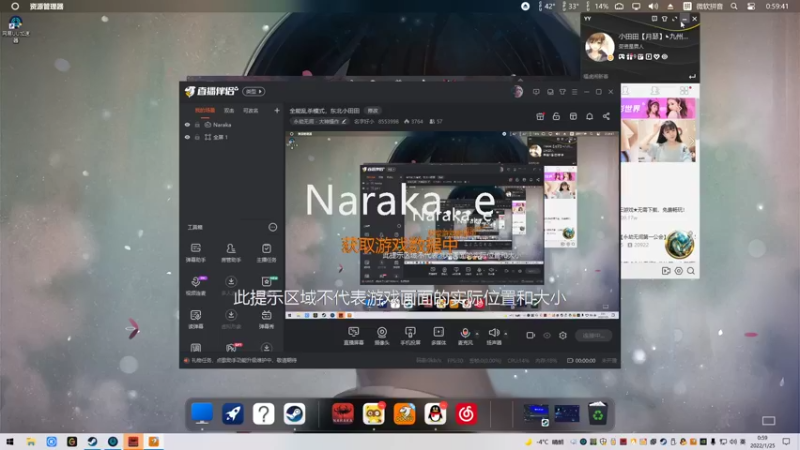Collapse the 工具箱 toolbox panel
This screenshot has height=450, width=800.
(273, 227)
